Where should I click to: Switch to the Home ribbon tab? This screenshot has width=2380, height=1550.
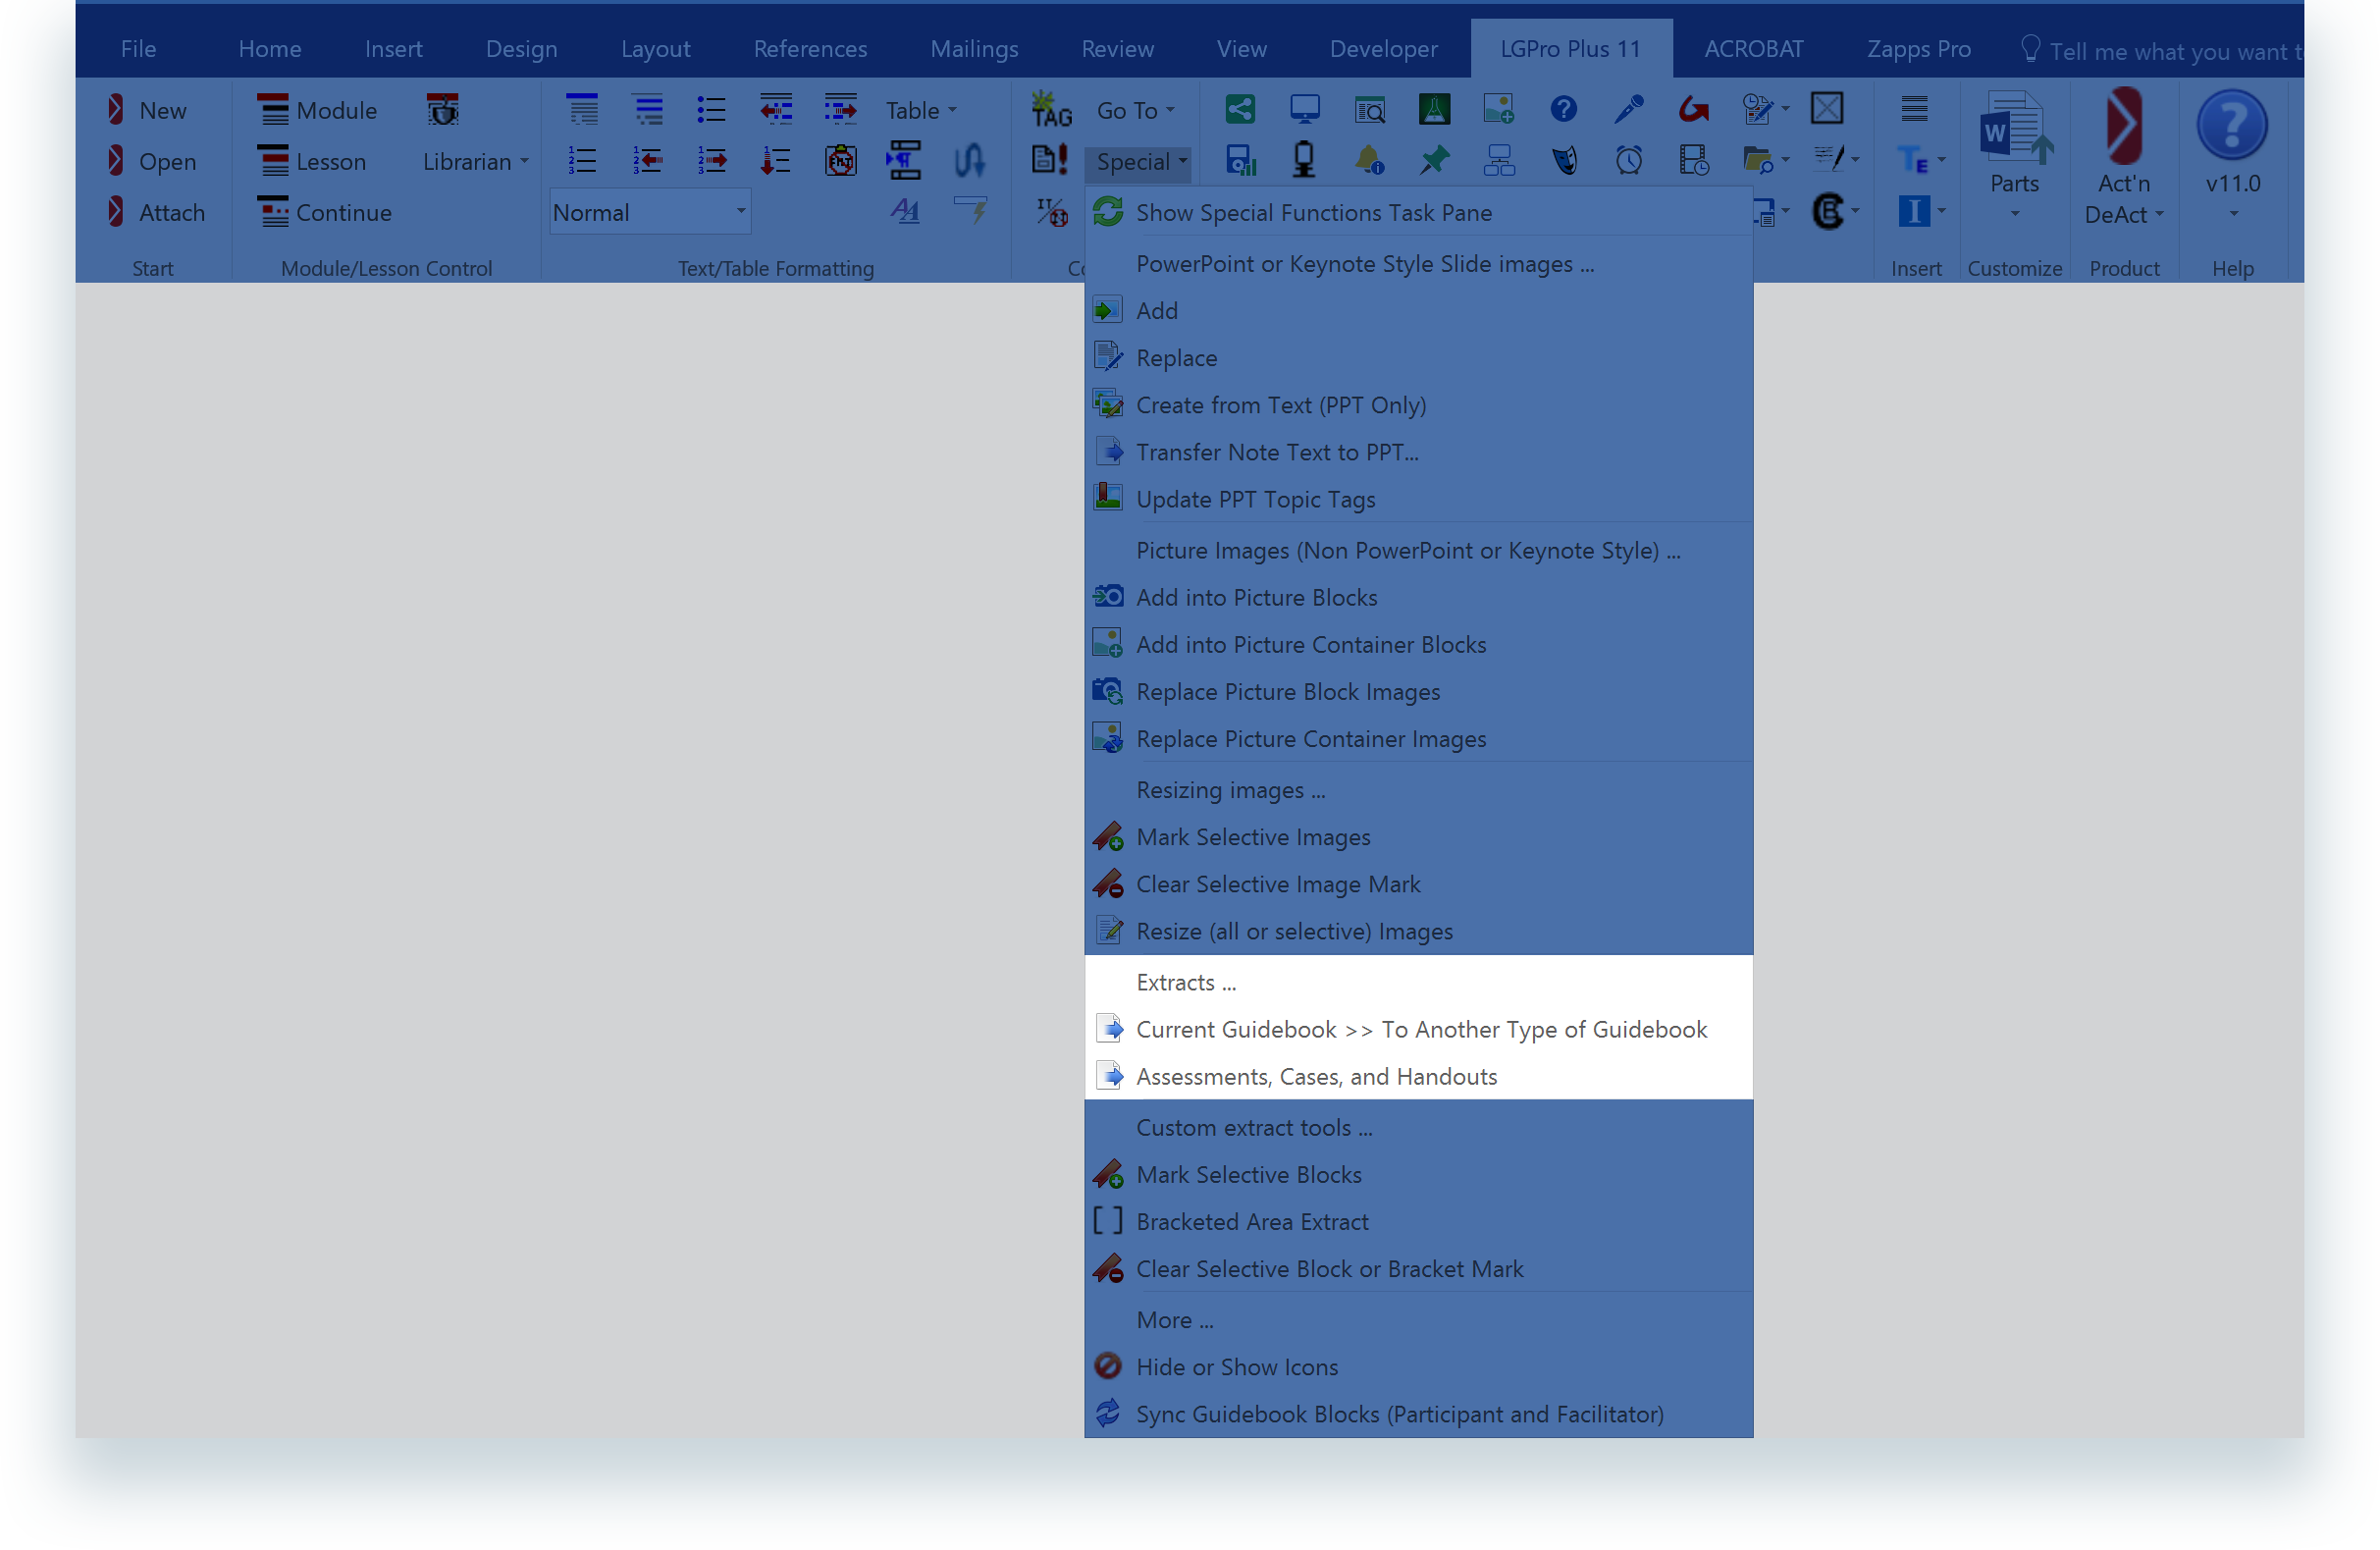click(270, 48)
